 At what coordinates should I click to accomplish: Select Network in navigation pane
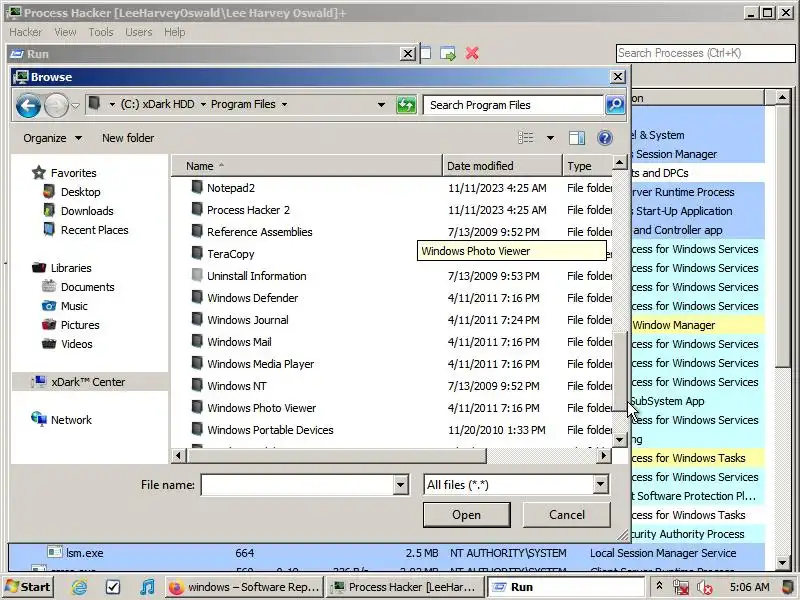pyautogui.click(x=71, y=420)
